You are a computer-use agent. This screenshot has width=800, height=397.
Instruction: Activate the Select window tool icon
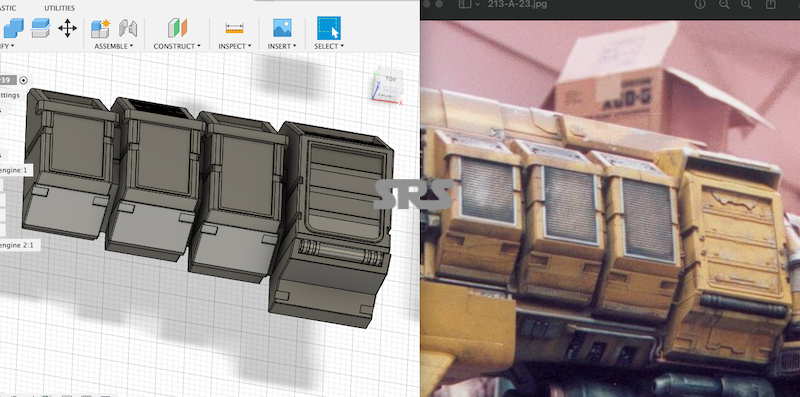click(x=329, y=28)
